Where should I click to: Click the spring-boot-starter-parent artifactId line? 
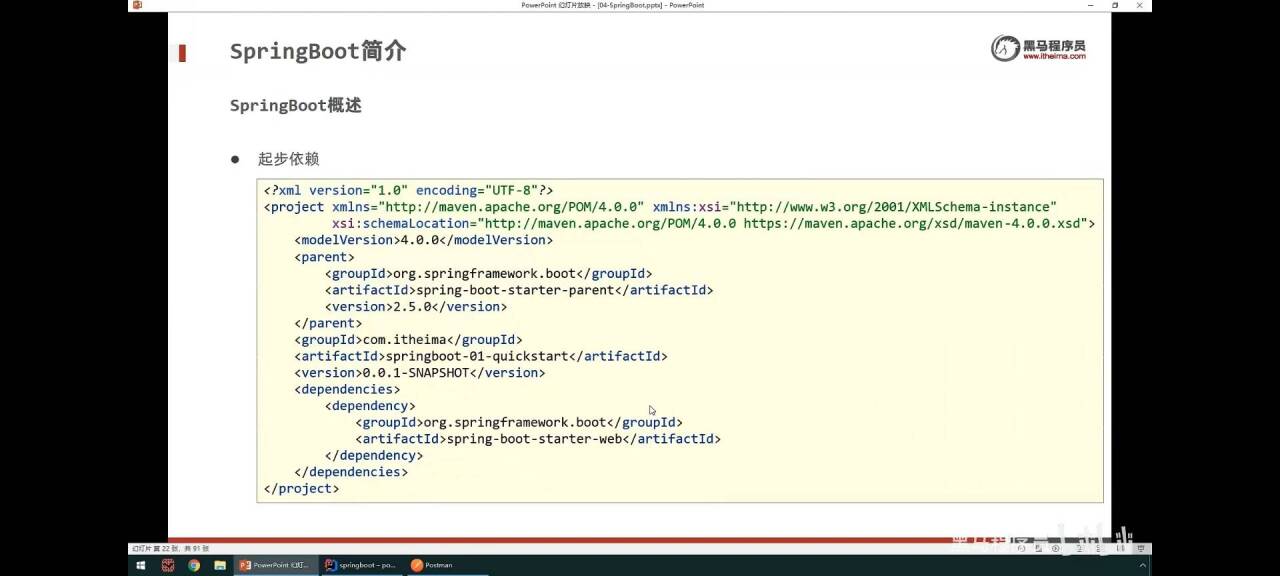519,290
